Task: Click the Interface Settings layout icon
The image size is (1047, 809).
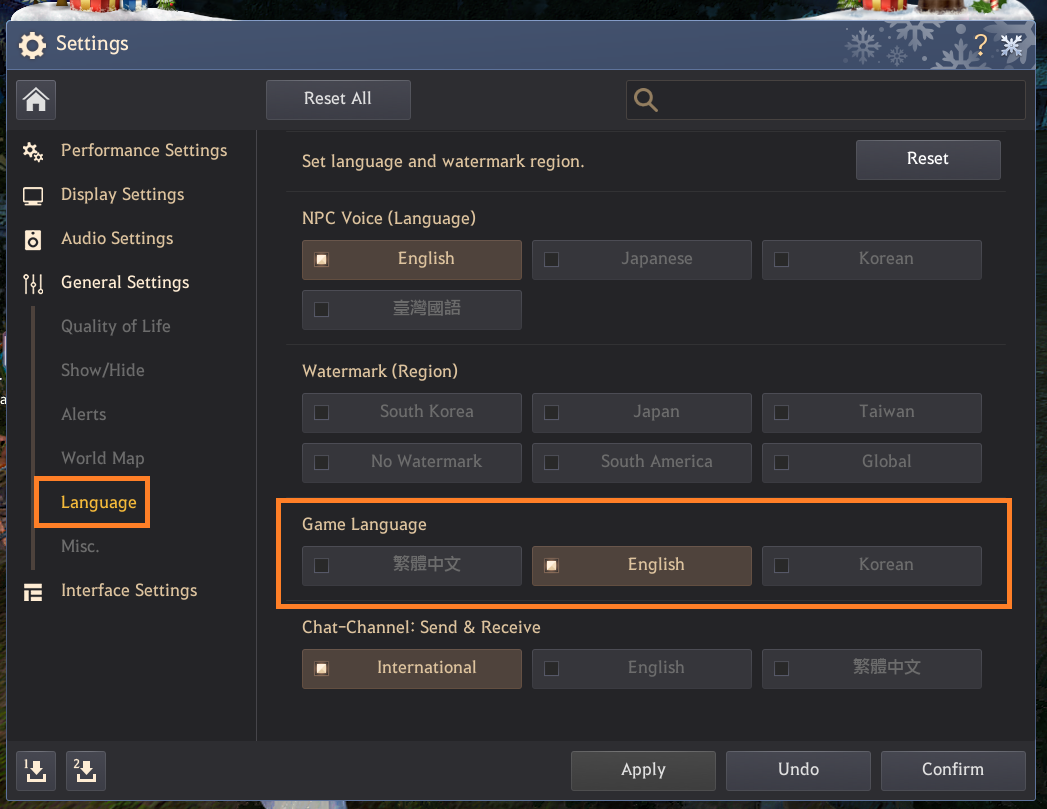Action: [33, 592]
